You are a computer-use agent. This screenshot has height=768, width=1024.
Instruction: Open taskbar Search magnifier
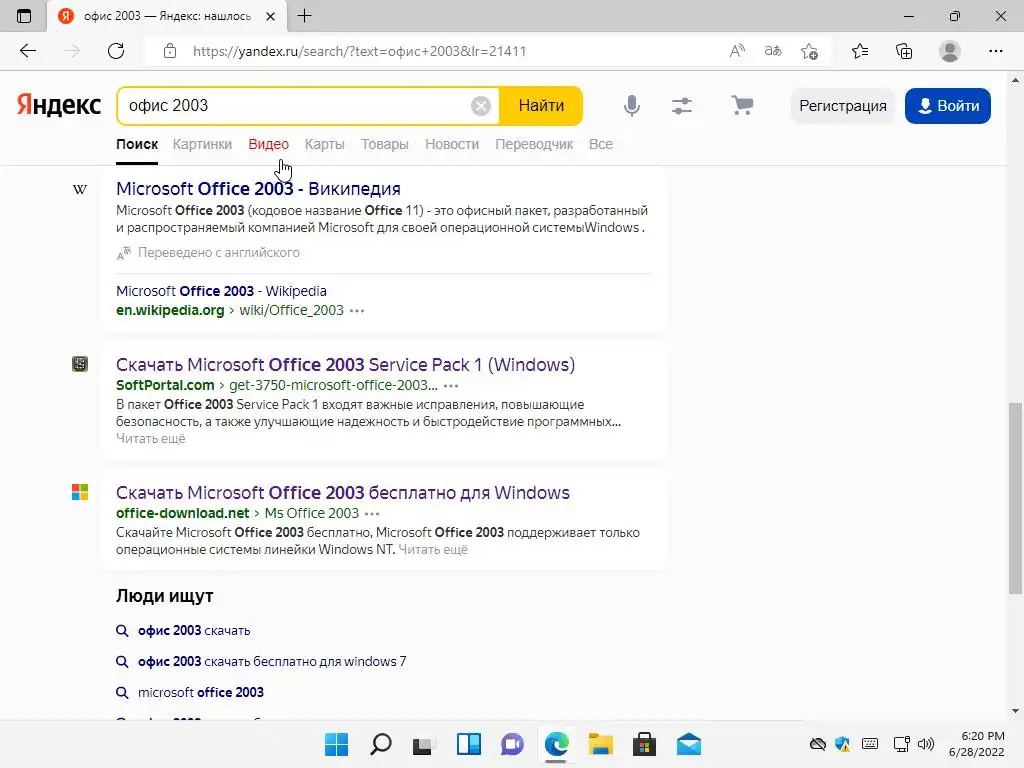tap(381, 744)
